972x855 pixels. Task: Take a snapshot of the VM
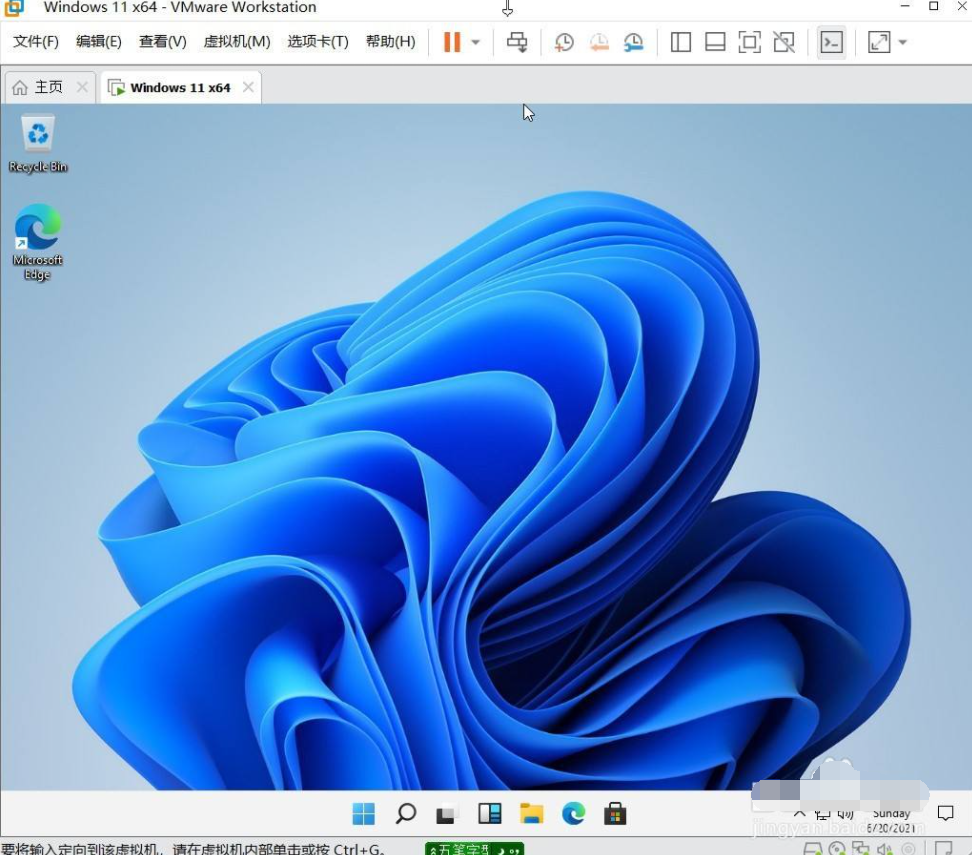565,42
